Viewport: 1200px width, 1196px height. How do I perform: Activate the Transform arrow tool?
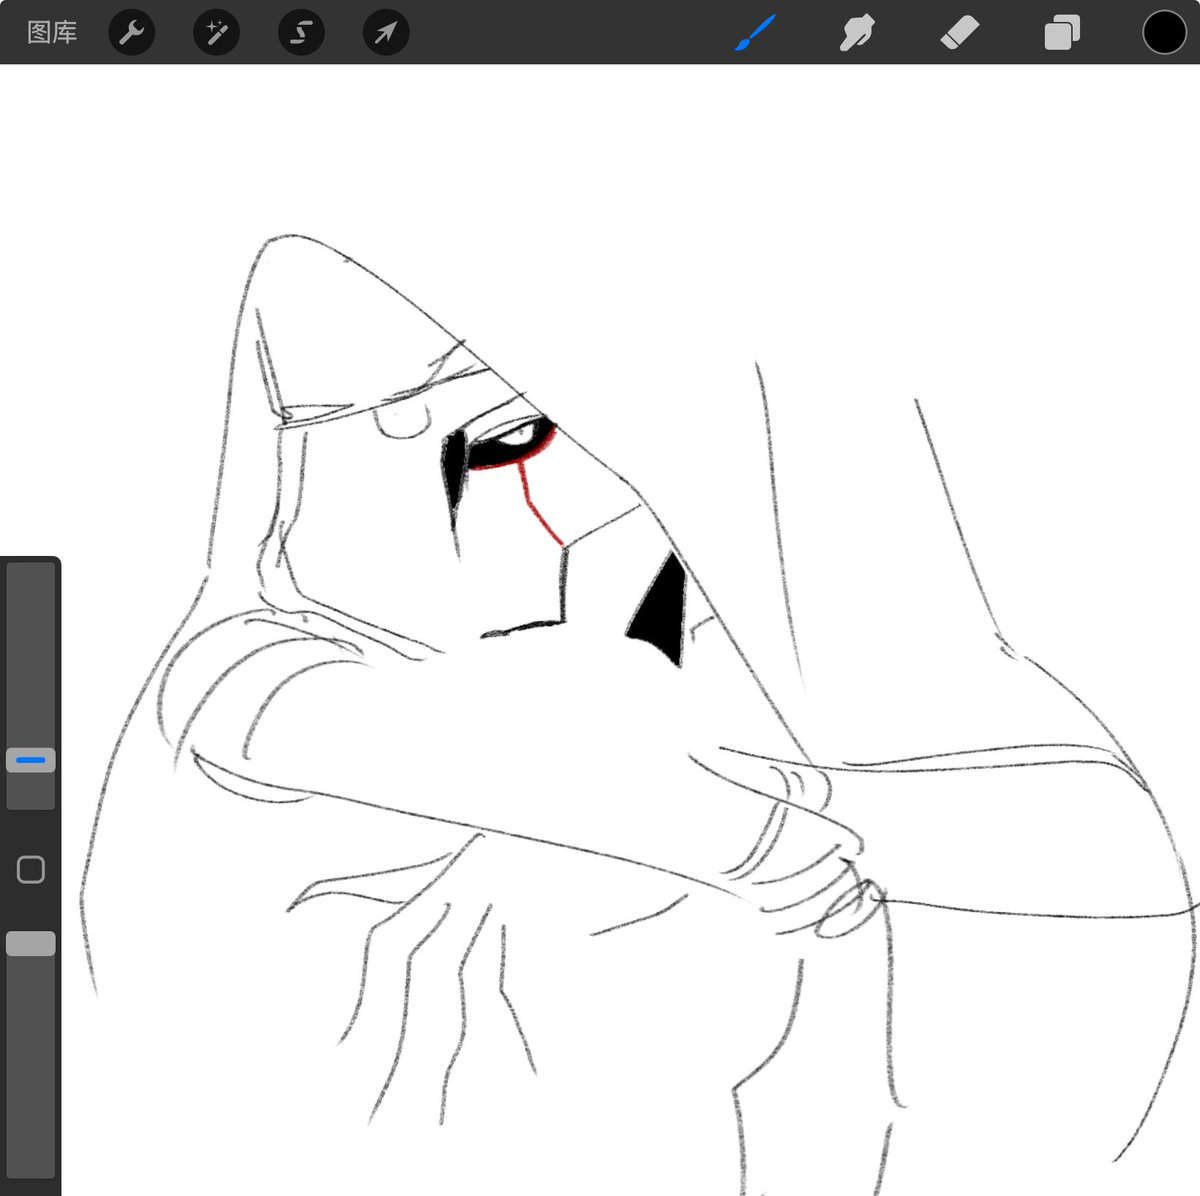pos(386,33)
